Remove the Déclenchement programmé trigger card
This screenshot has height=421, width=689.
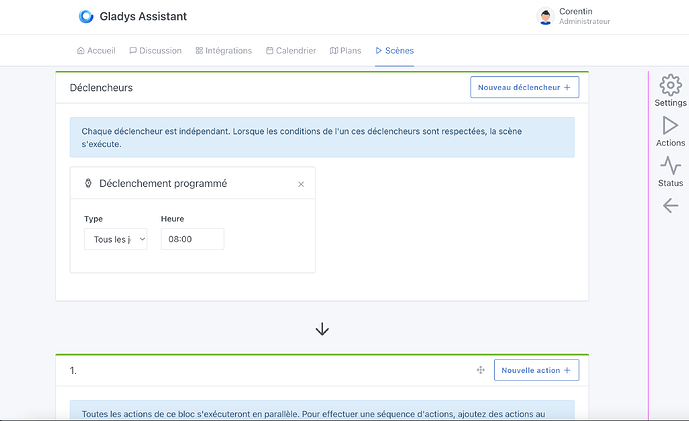tap(301, 184)
